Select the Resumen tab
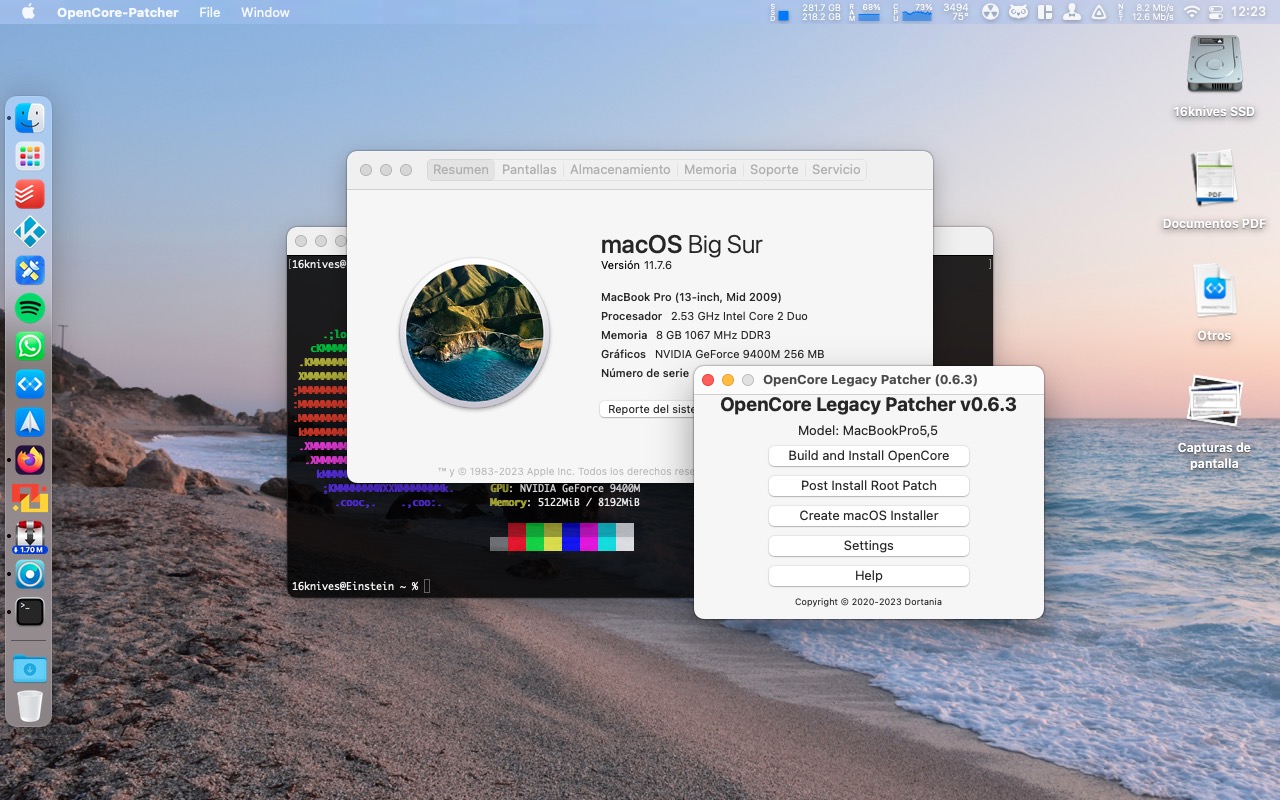The width and height of the screenshot is (1280, 800). pyautogui.click(x=461, y=170)
